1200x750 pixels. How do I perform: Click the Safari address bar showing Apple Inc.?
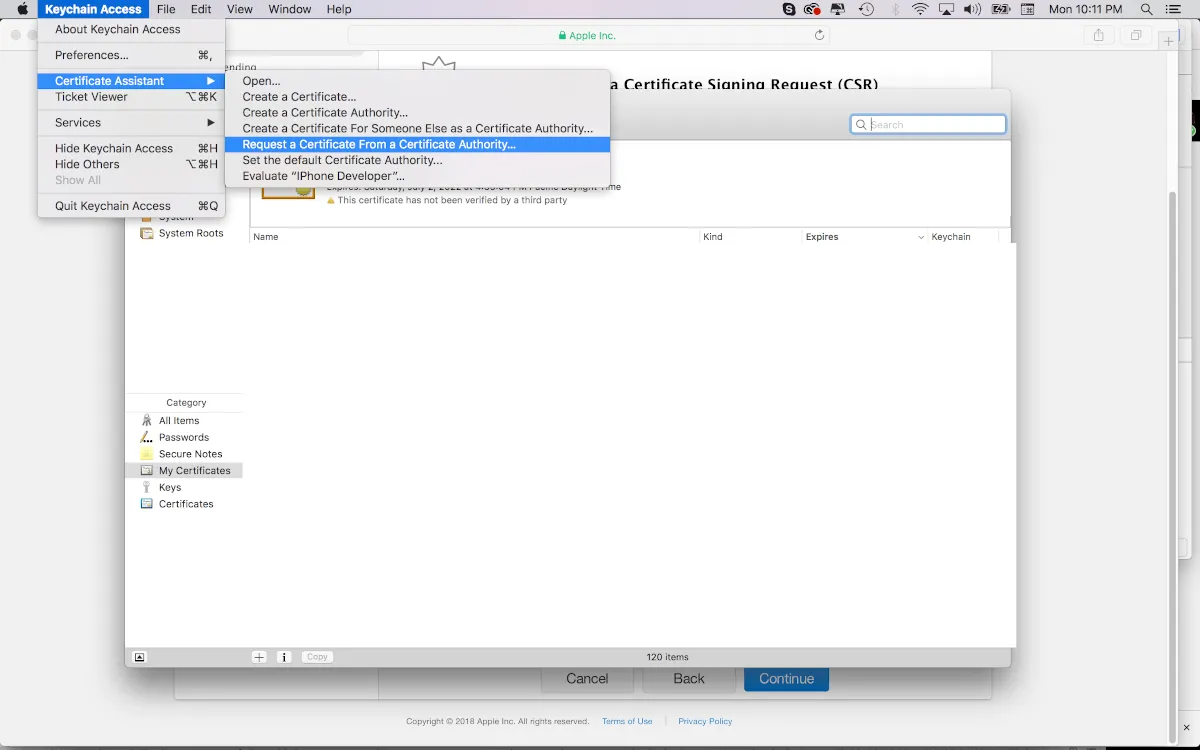(x=590, y=35)
